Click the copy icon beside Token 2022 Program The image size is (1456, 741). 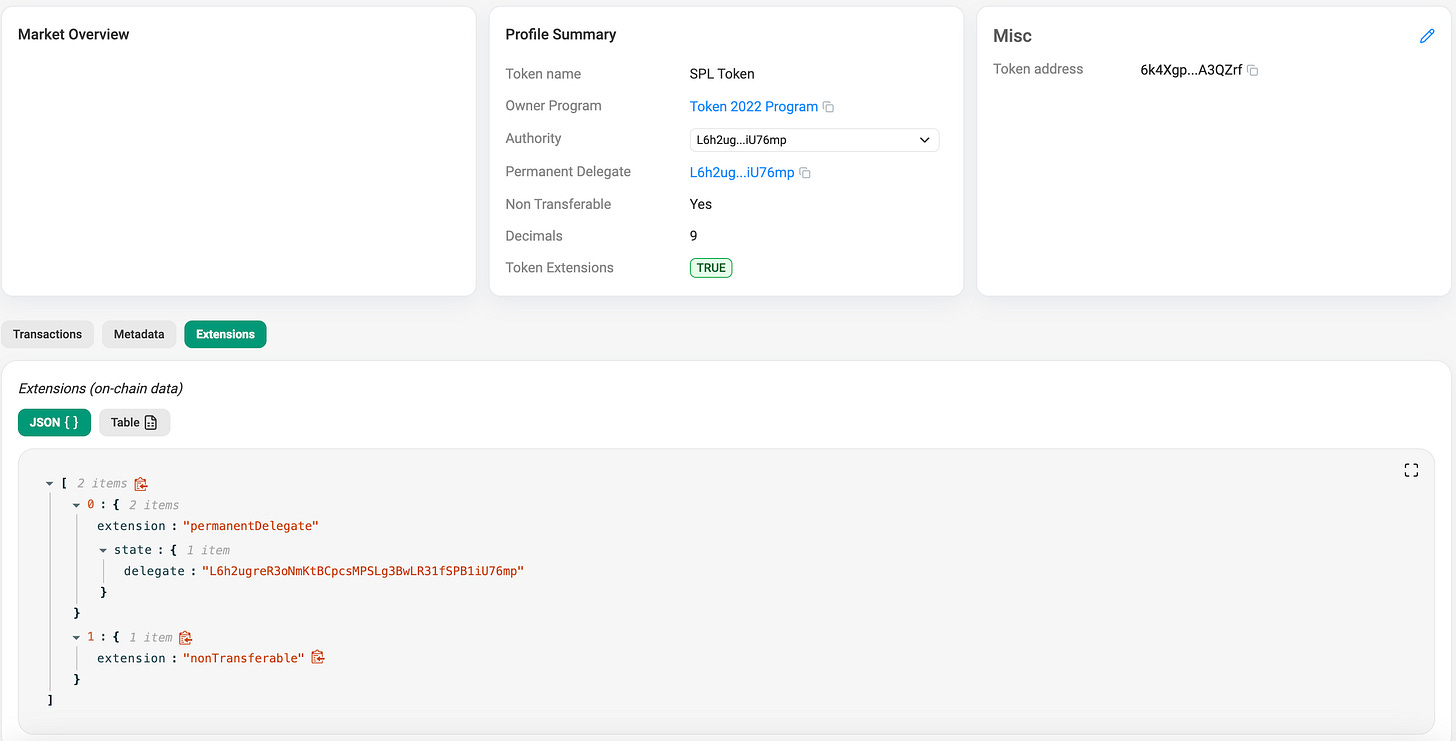tap(830, 106)
